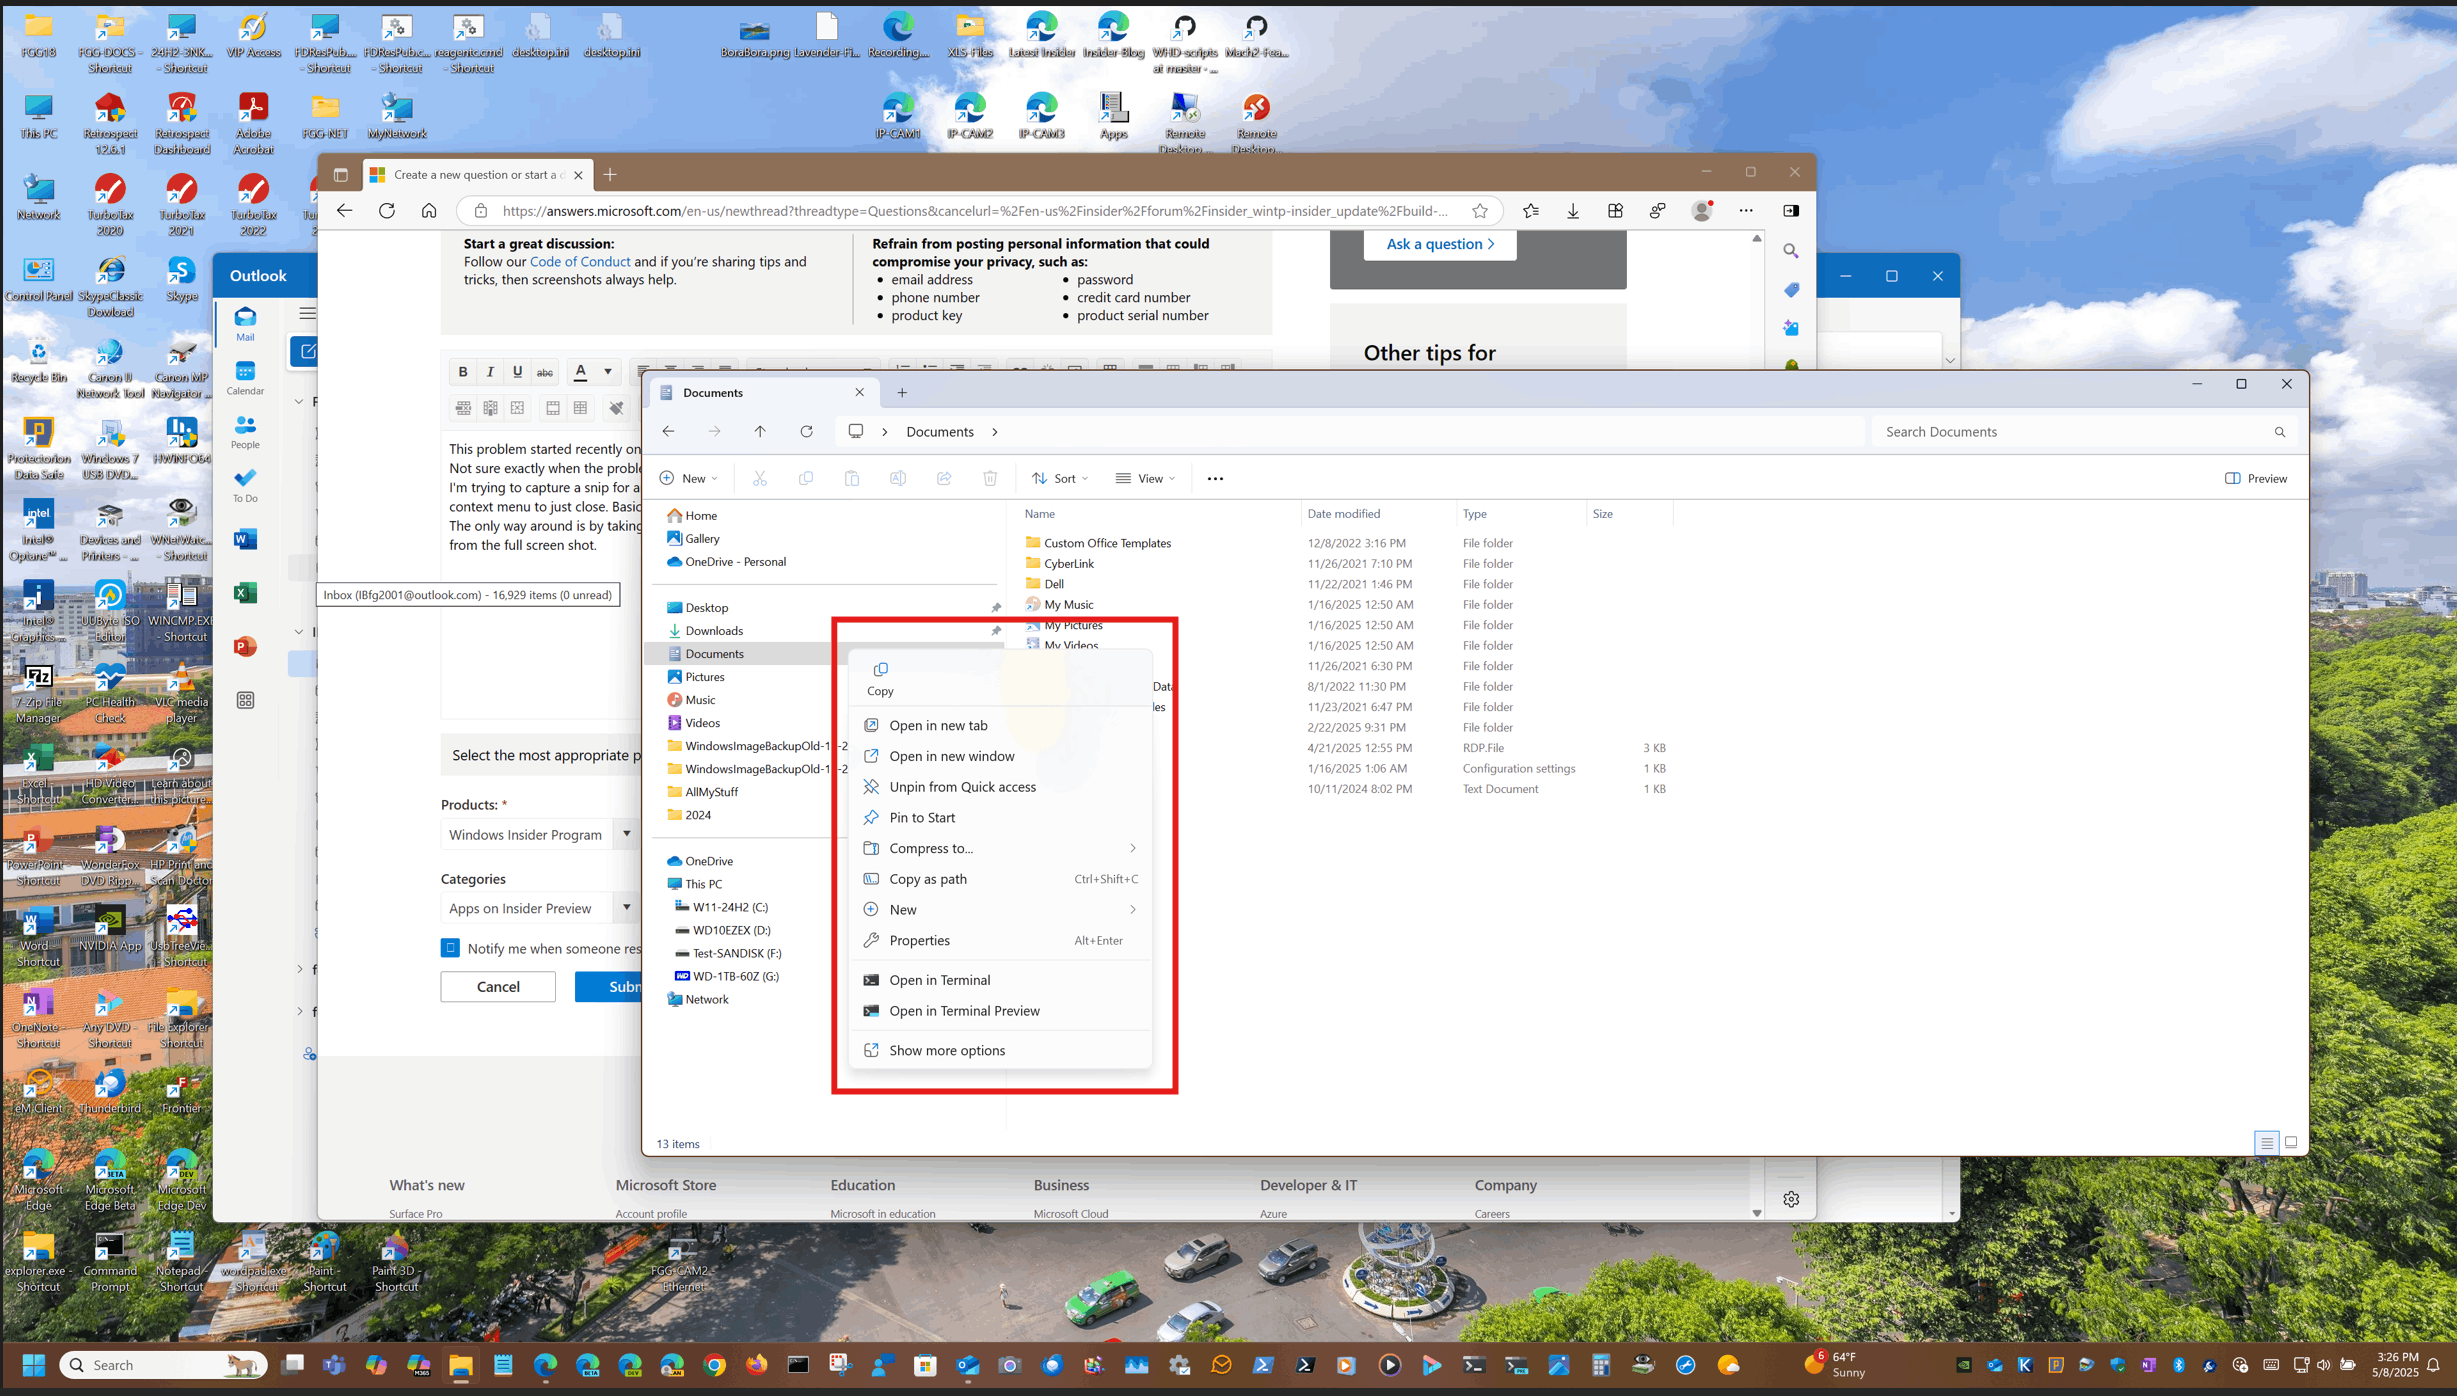Click the Rename icon in File Explorer toolbar
The height and width of the screenshot is (1396, 2457).
(898, 478)
